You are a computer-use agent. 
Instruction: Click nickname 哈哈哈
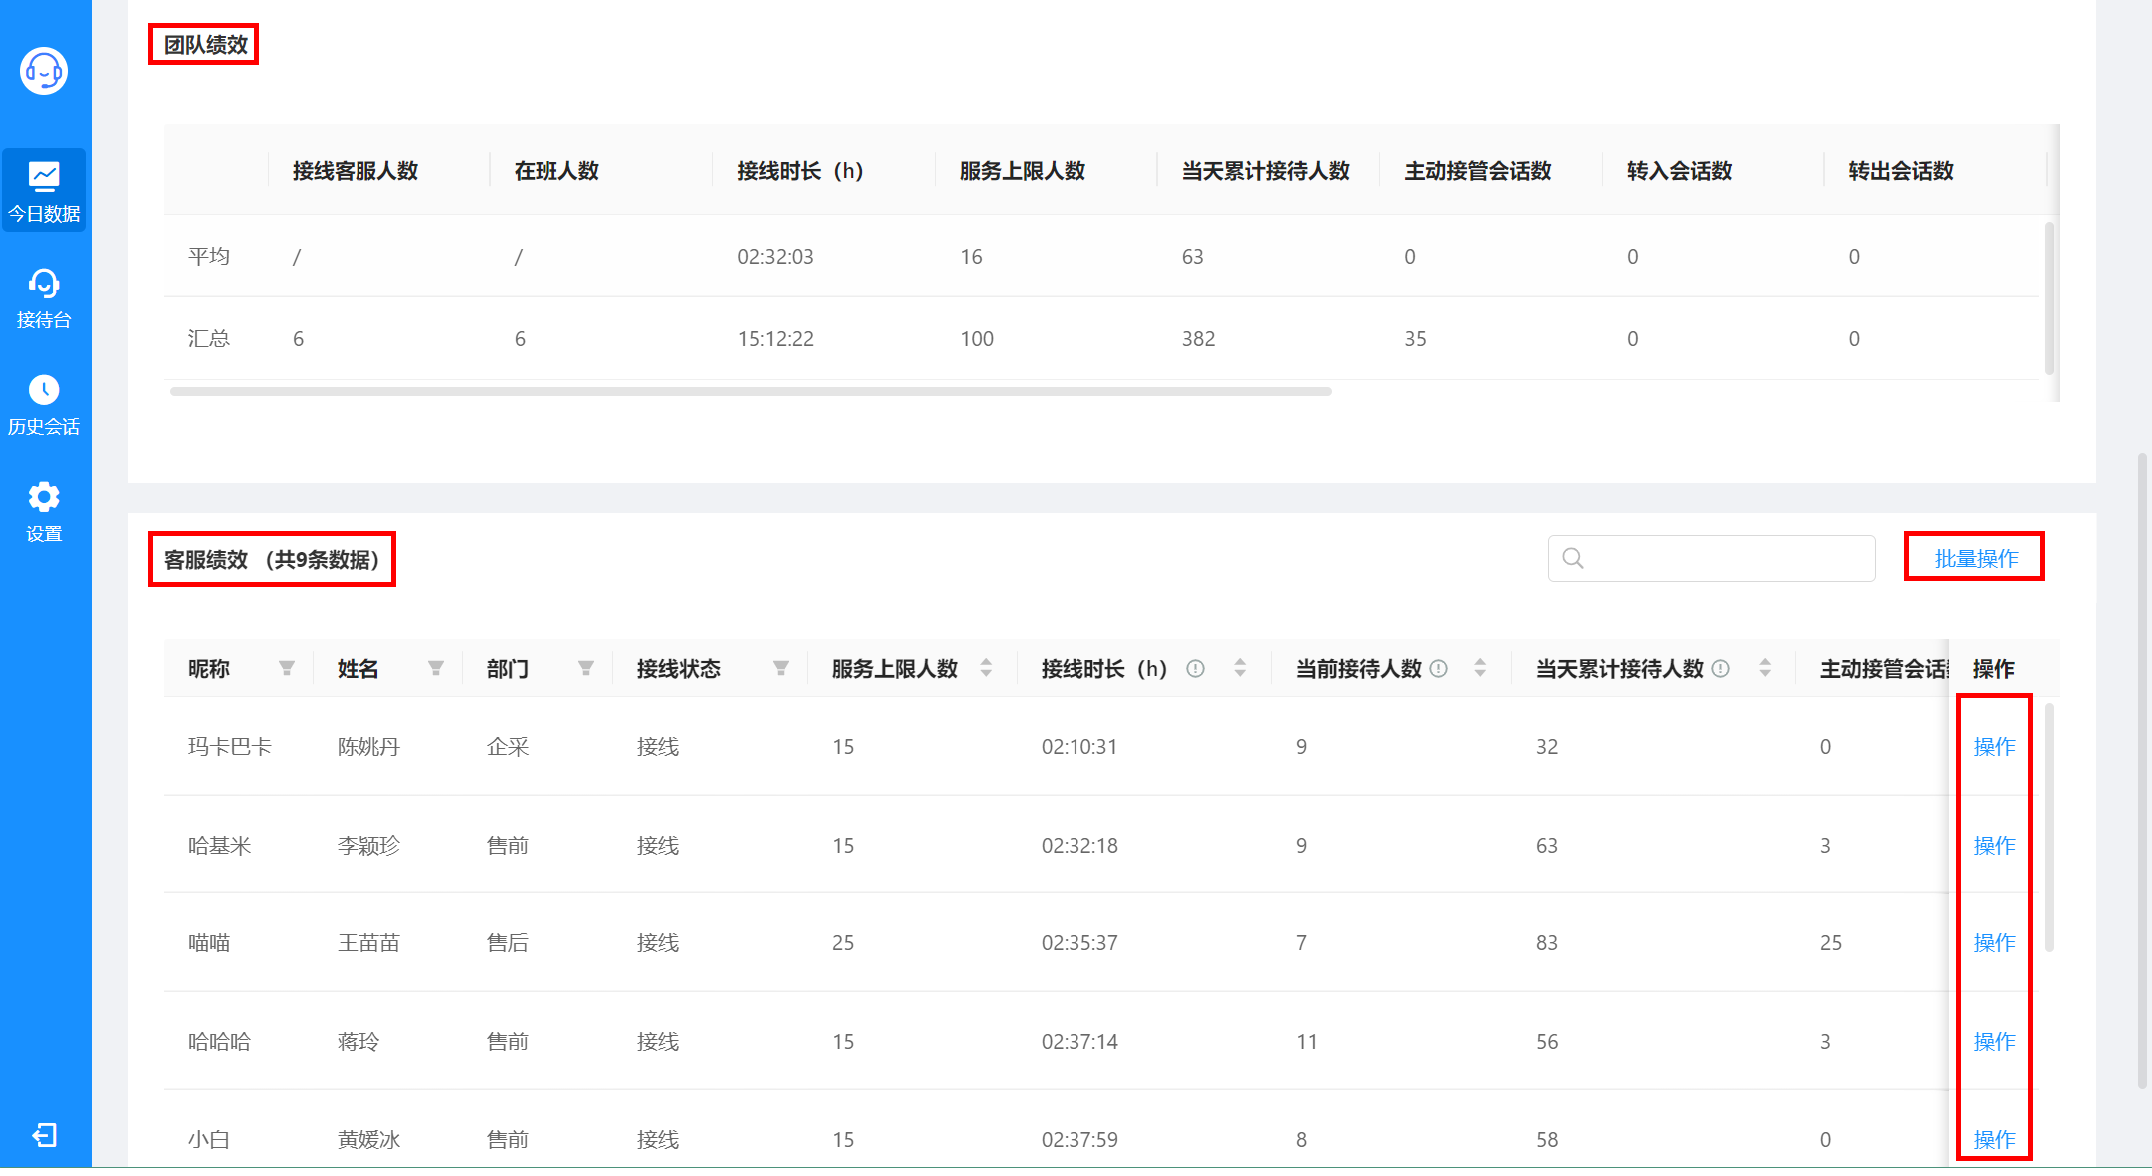(220, 1041)
